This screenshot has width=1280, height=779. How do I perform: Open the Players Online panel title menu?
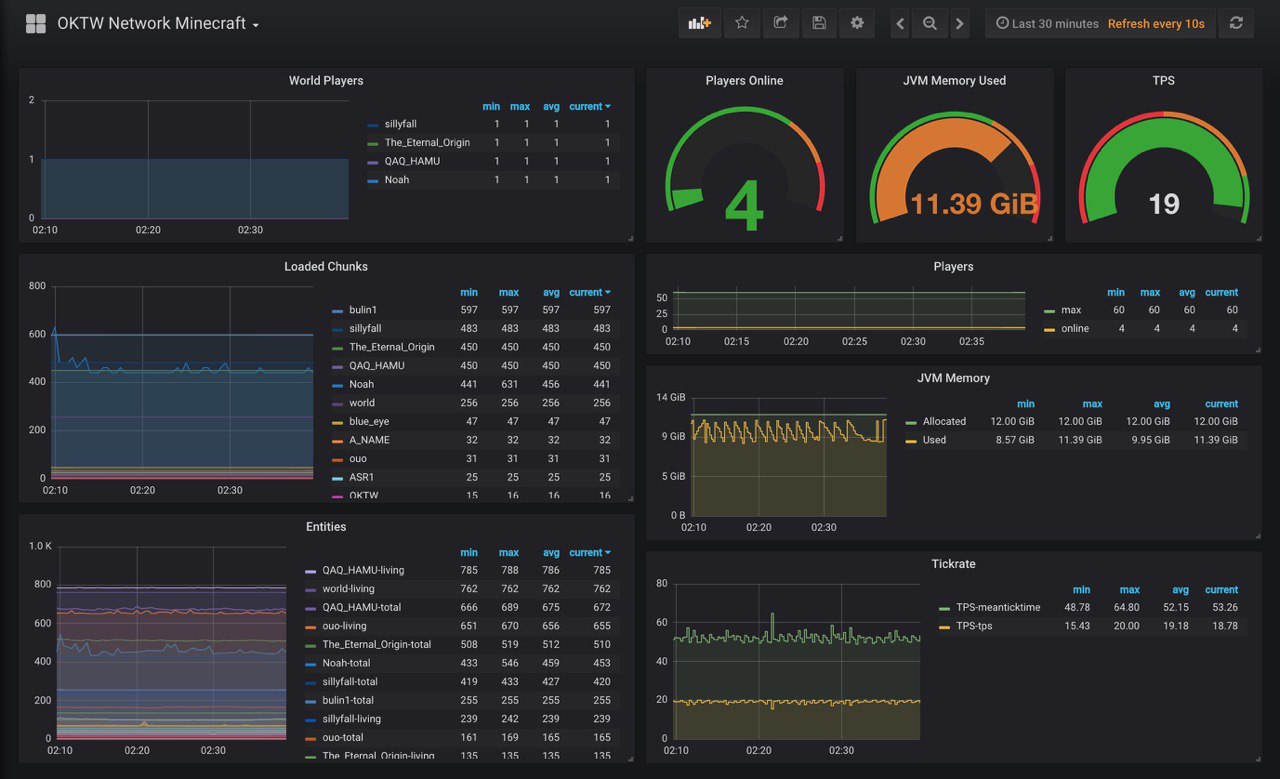click(744, 81)
